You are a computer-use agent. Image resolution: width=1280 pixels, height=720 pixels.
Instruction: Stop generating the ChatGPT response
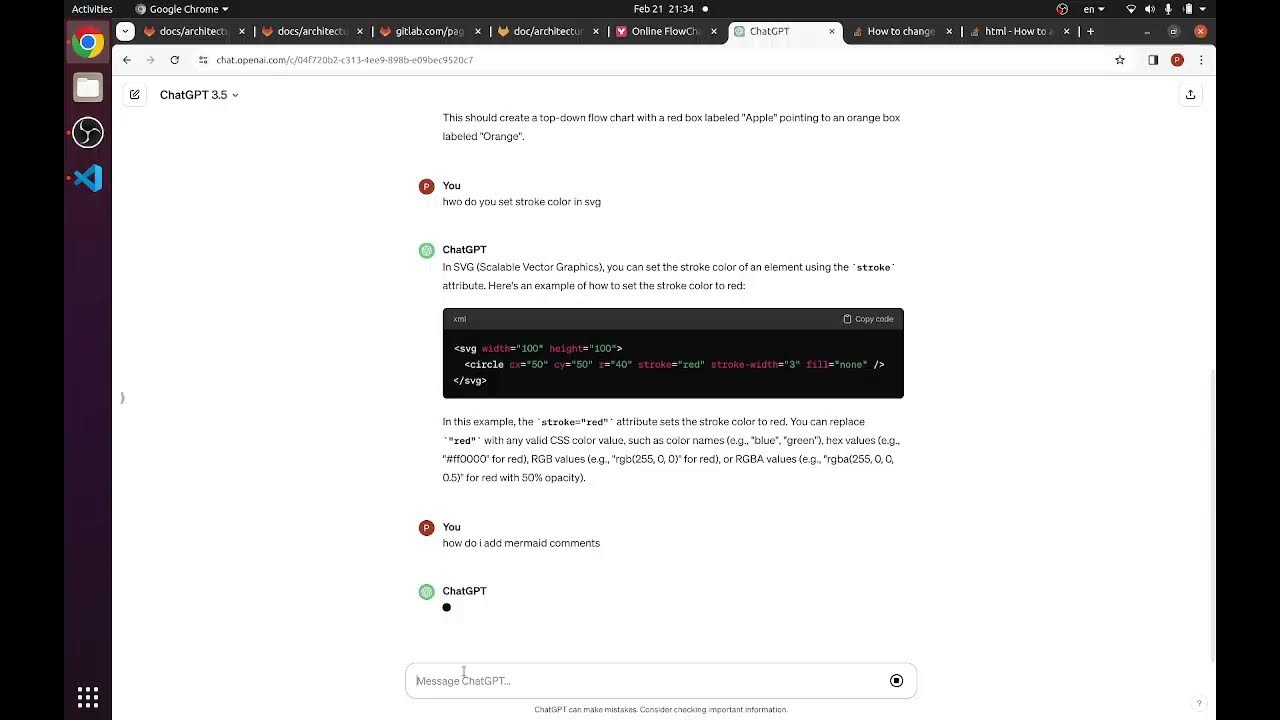(896, 681)
